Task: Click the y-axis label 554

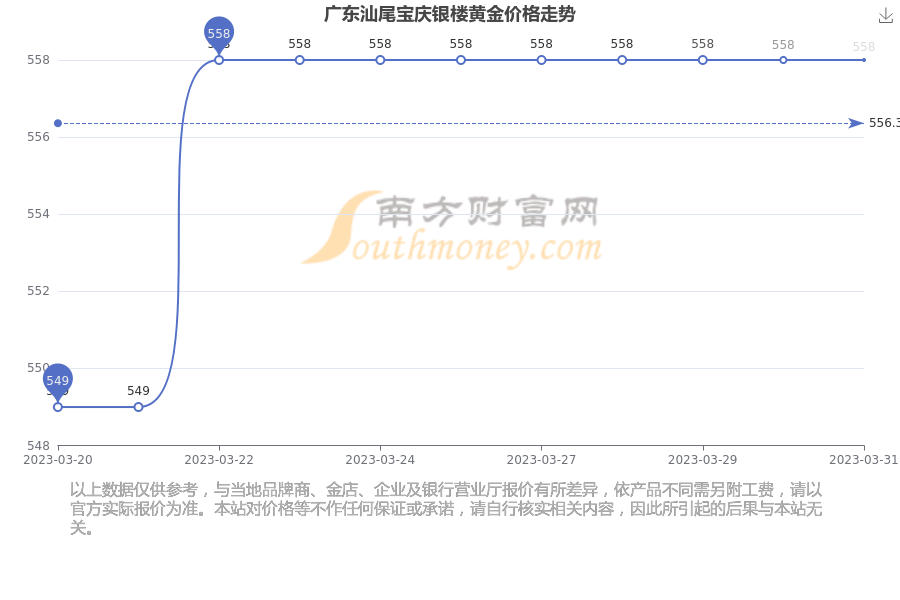Action: click(x=38, y=214)
